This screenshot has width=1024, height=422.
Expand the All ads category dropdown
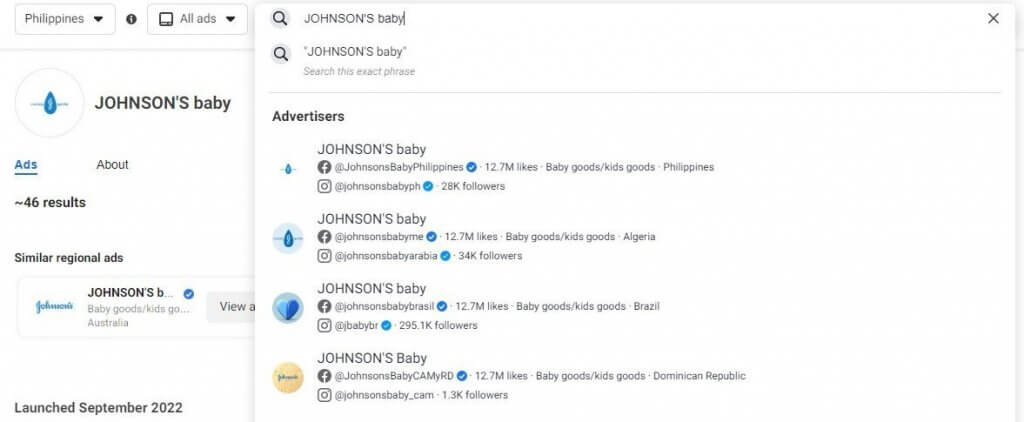[198, 19]
